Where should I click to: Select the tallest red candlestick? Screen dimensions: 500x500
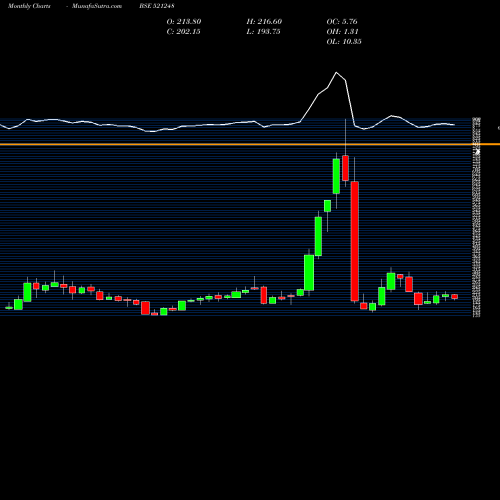pyautogui.click(x=355, y=241)
